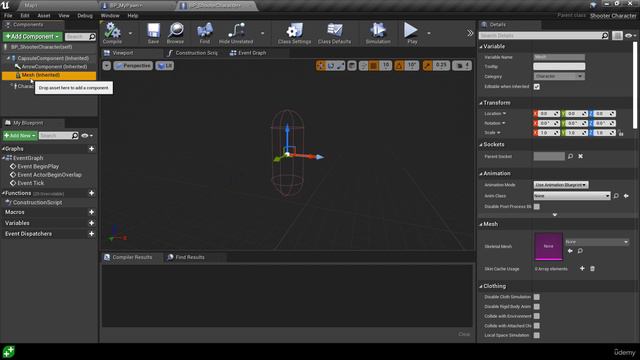Image resolution: width=640 pixels, height=360 pixels.
Task: Select the rotate gizmo mode icon
Action: coord(330,65)
